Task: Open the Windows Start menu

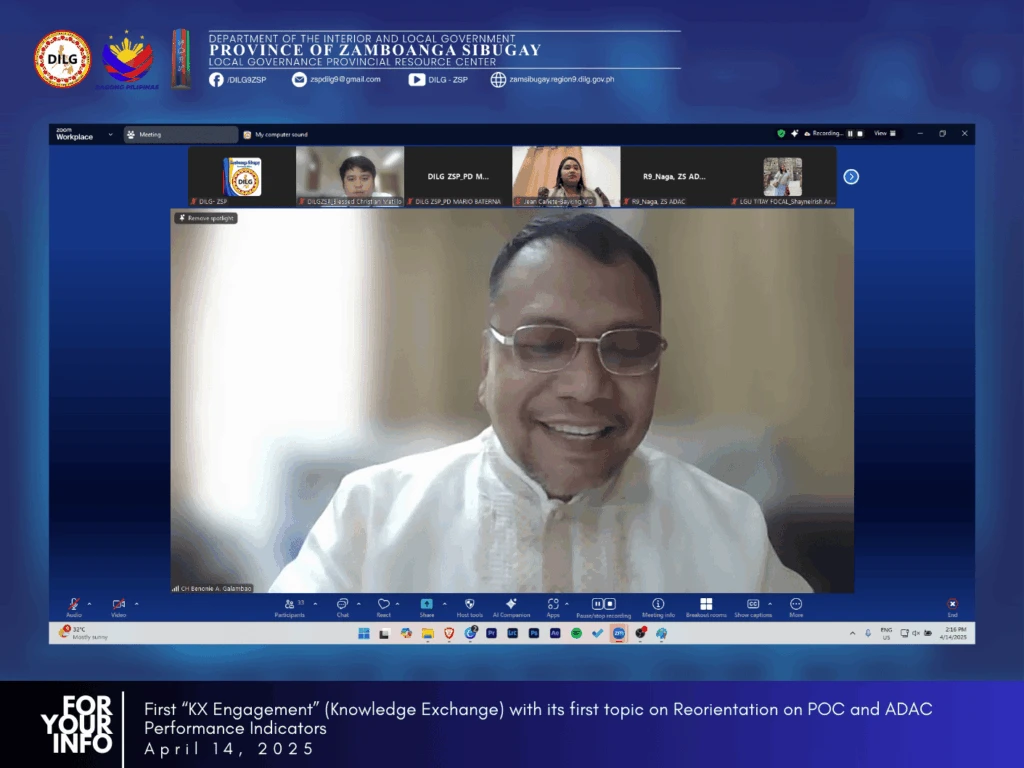Action: [364, 633]
